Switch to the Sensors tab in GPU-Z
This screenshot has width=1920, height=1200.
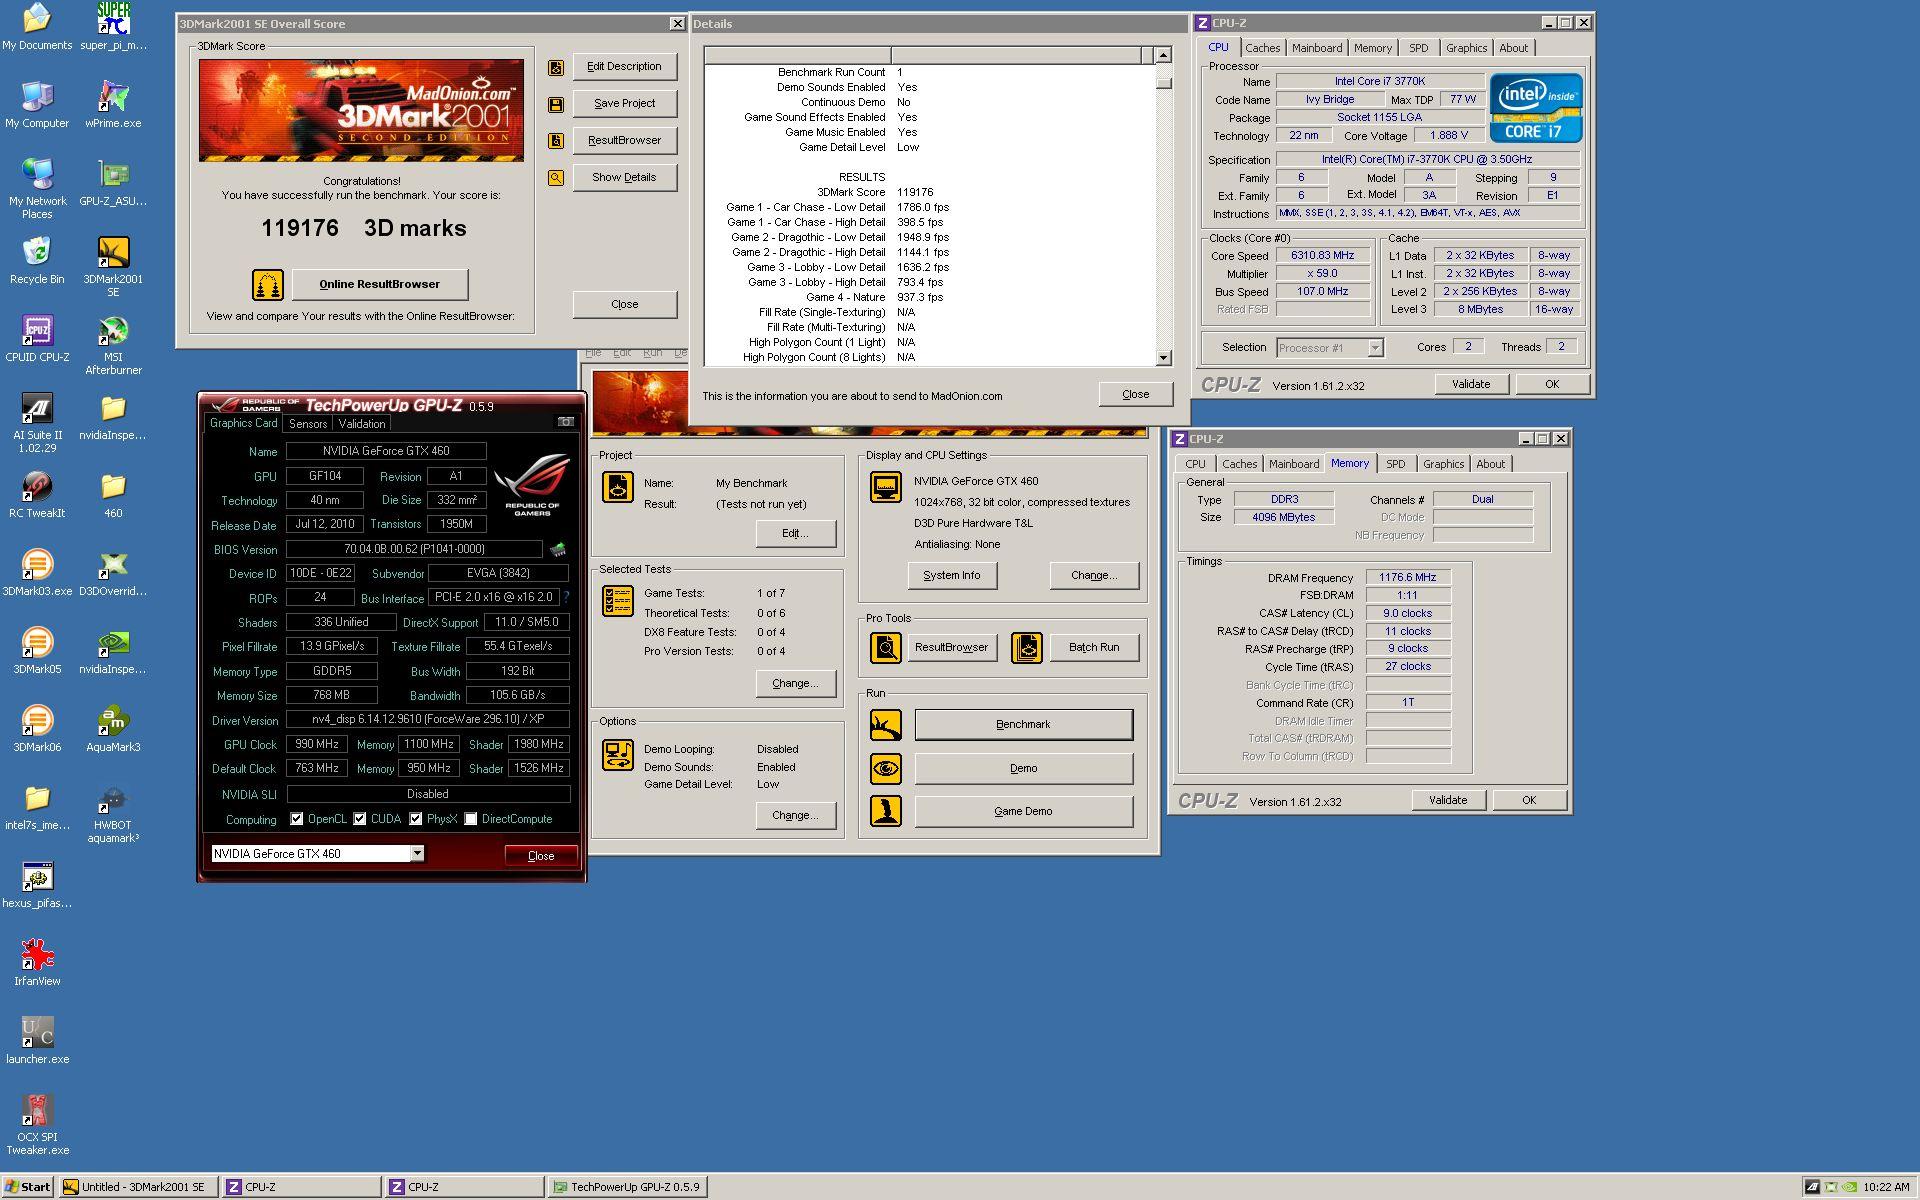pyautogui.click(x=308, y=424)
